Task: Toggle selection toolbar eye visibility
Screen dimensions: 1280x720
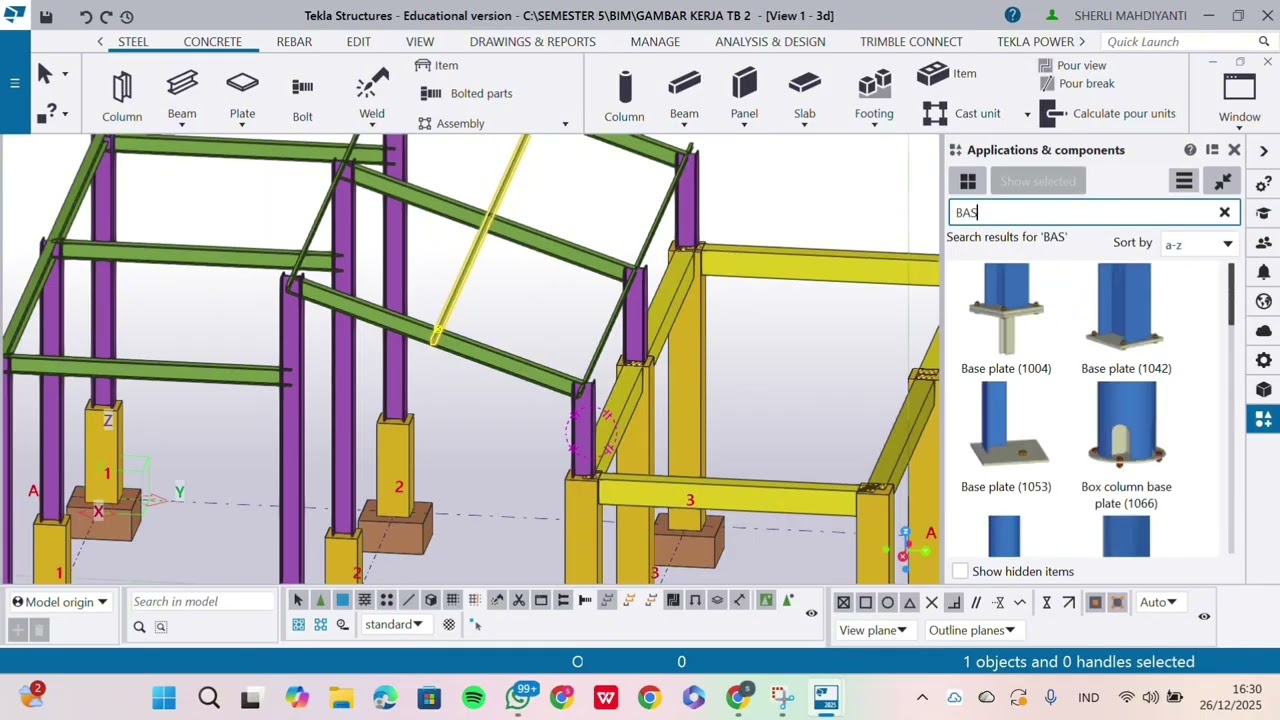Action: pyautogui.click(x=812, y=613)
